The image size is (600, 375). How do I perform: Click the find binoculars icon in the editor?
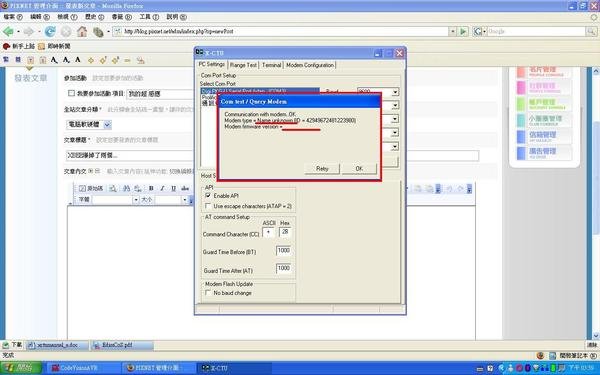point(126,188)
